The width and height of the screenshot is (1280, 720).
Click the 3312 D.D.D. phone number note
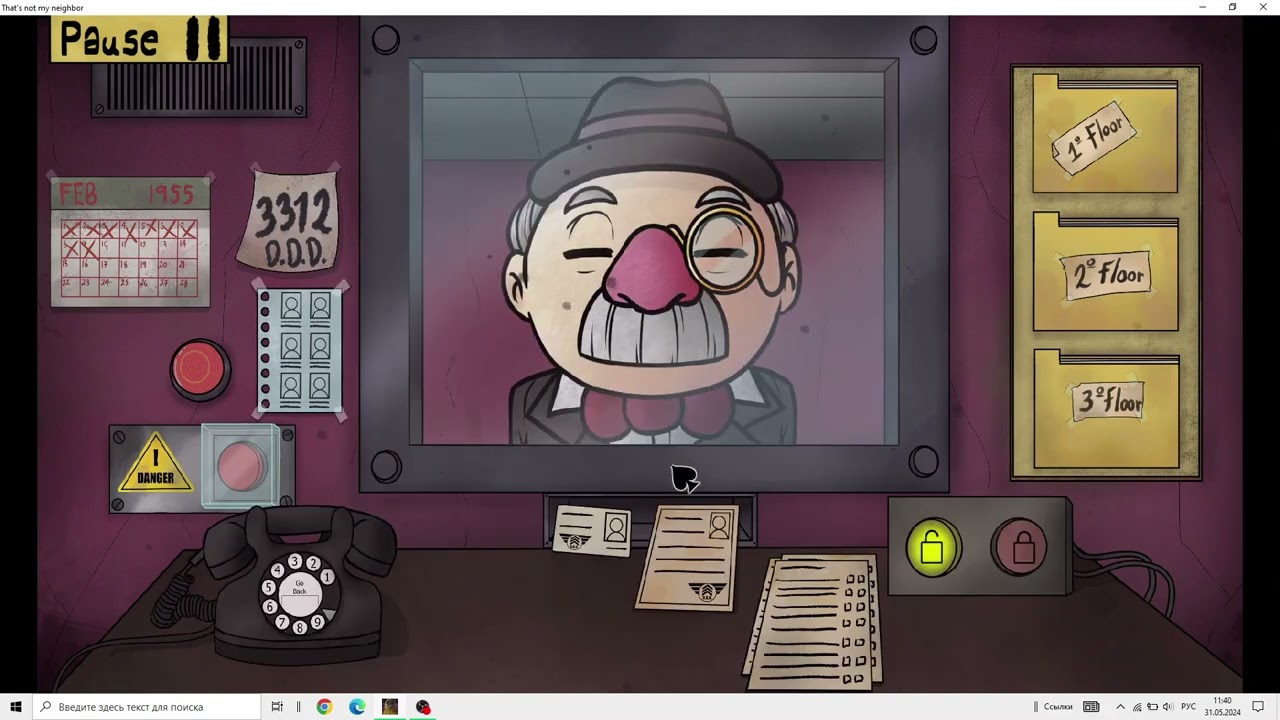coord(290,222)
